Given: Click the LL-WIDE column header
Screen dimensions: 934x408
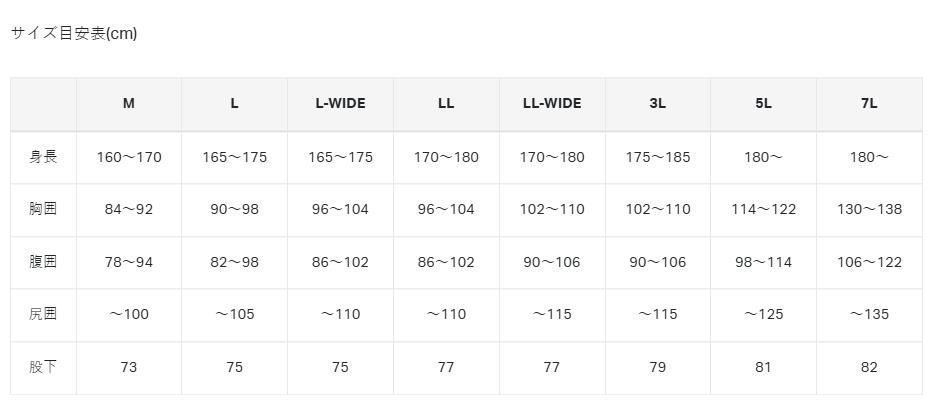Looking at the screenshot, I should [x=552, y=104].
